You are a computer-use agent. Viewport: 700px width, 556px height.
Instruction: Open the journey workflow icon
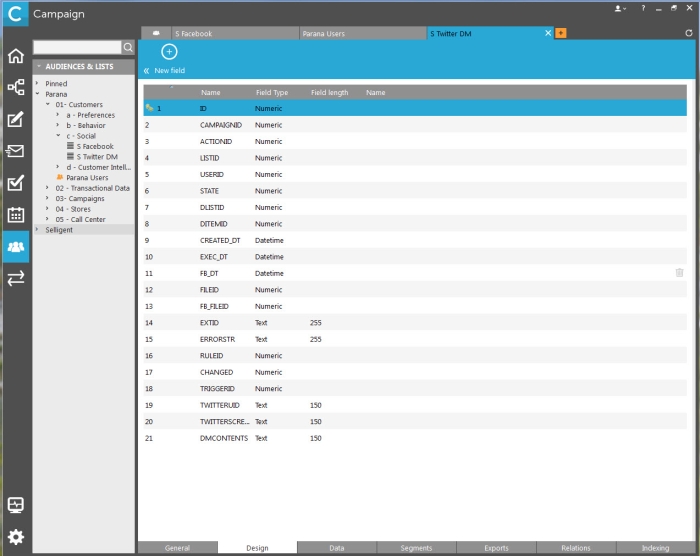[16, 87]
